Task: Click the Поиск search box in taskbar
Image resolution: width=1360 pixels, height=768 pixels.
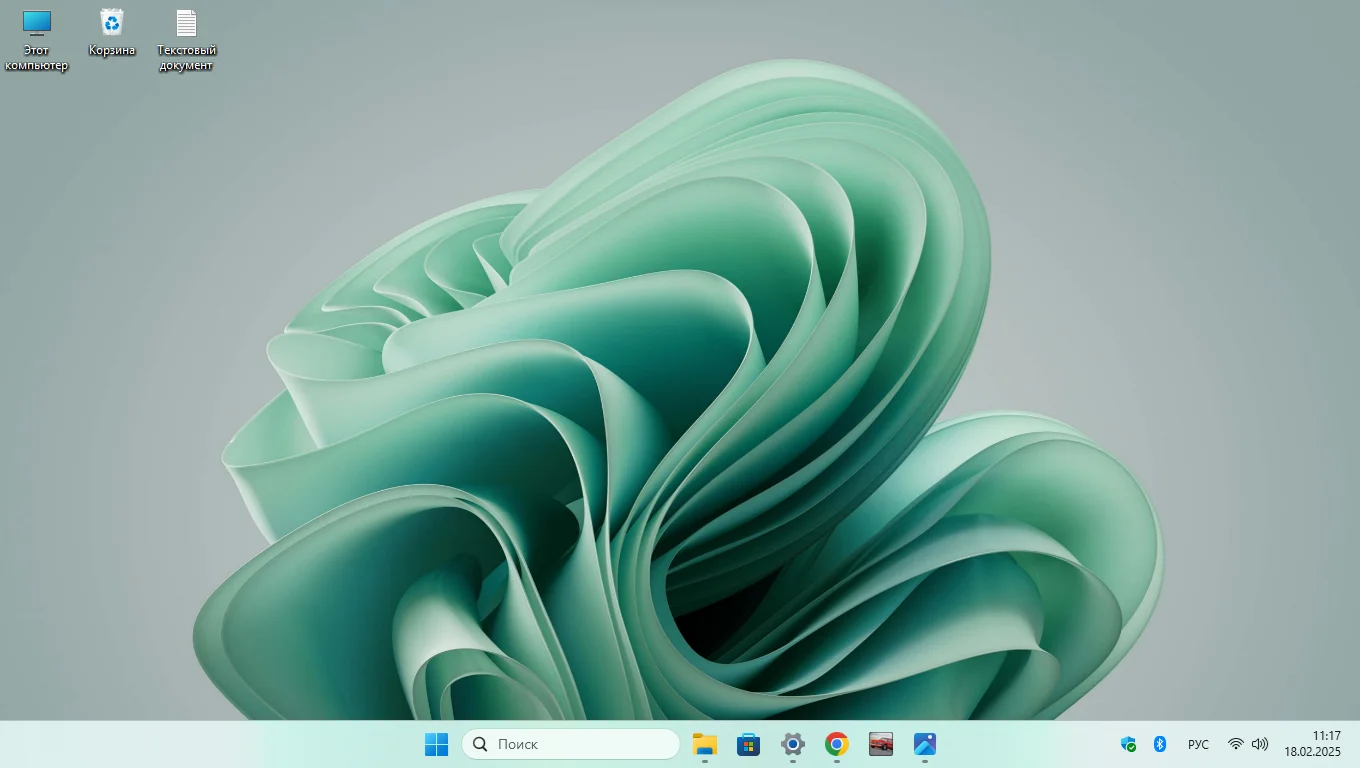Action: [x=571, y=744]
